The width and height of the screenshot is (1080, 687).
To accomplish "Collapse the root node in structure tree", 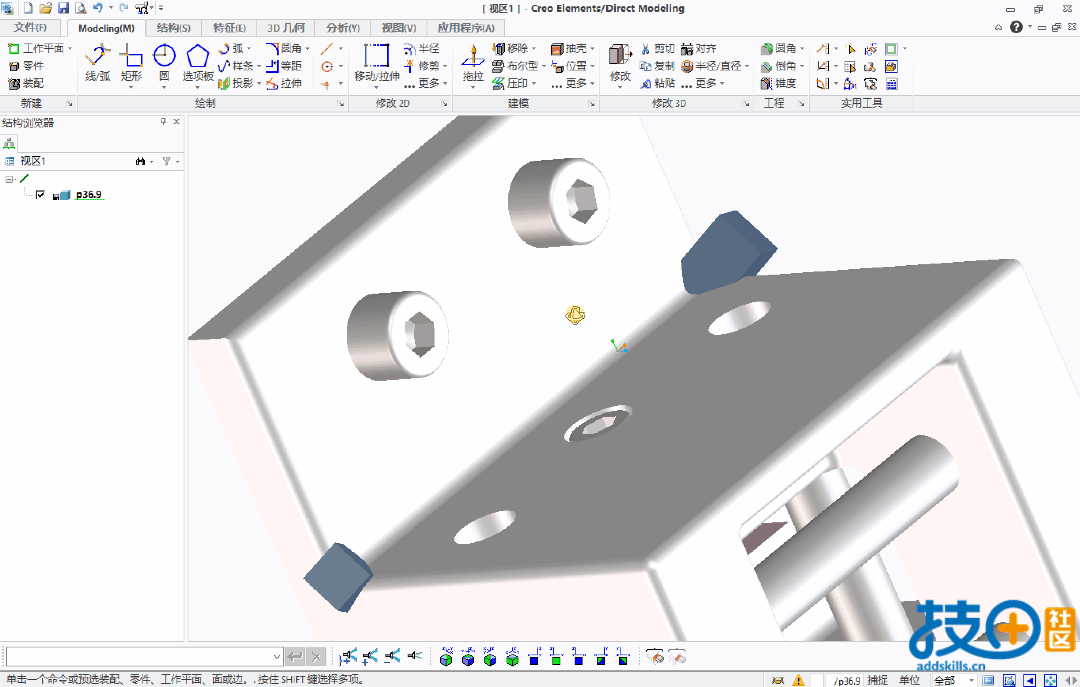I will coord(10,179).
